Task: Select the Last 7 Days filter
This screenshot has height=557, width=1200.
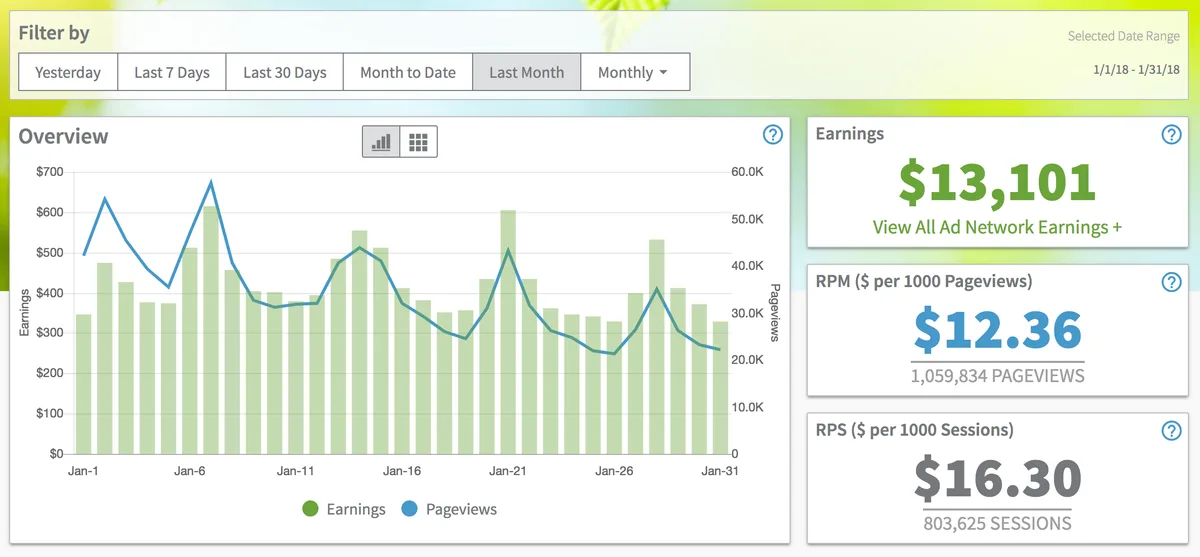Action: click(x=172, y=72)
